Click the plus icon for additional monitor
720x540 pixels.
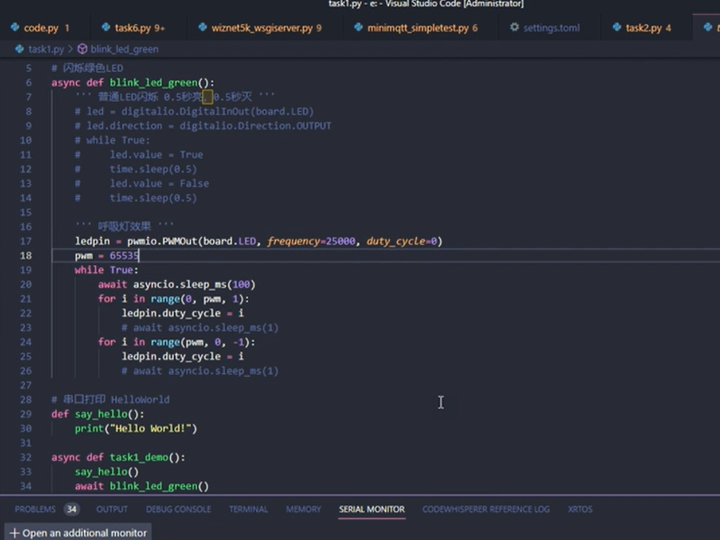click(14, 532)
